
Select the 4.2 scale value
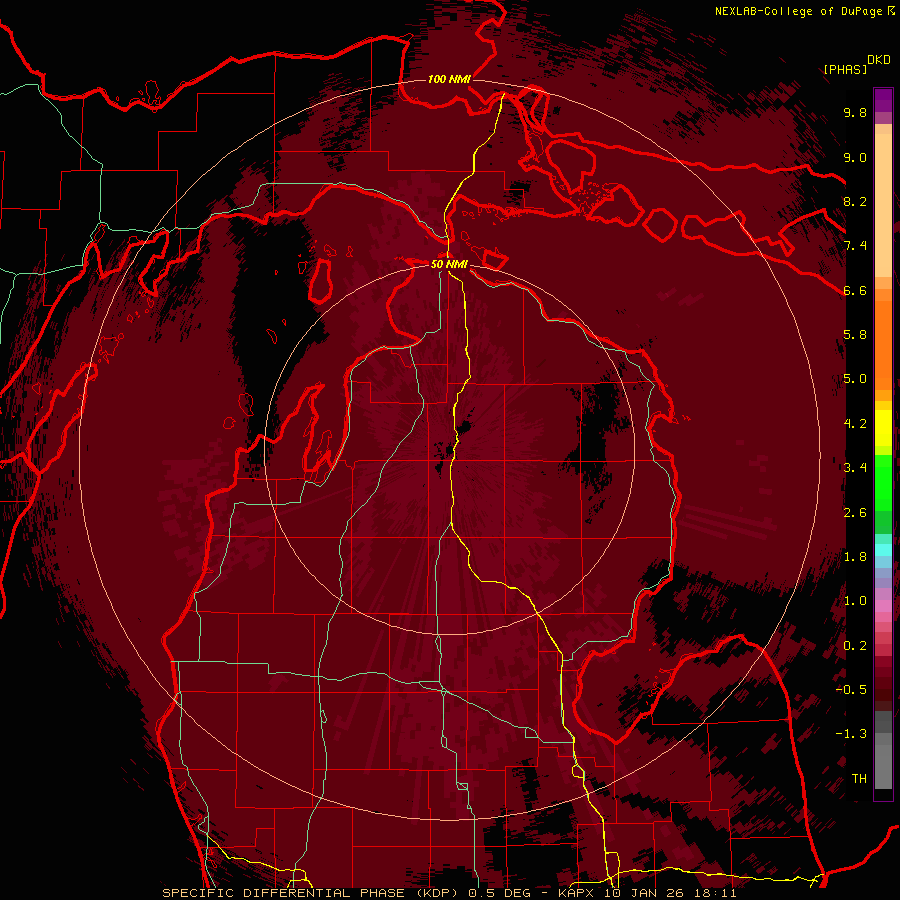coord(855,424)
